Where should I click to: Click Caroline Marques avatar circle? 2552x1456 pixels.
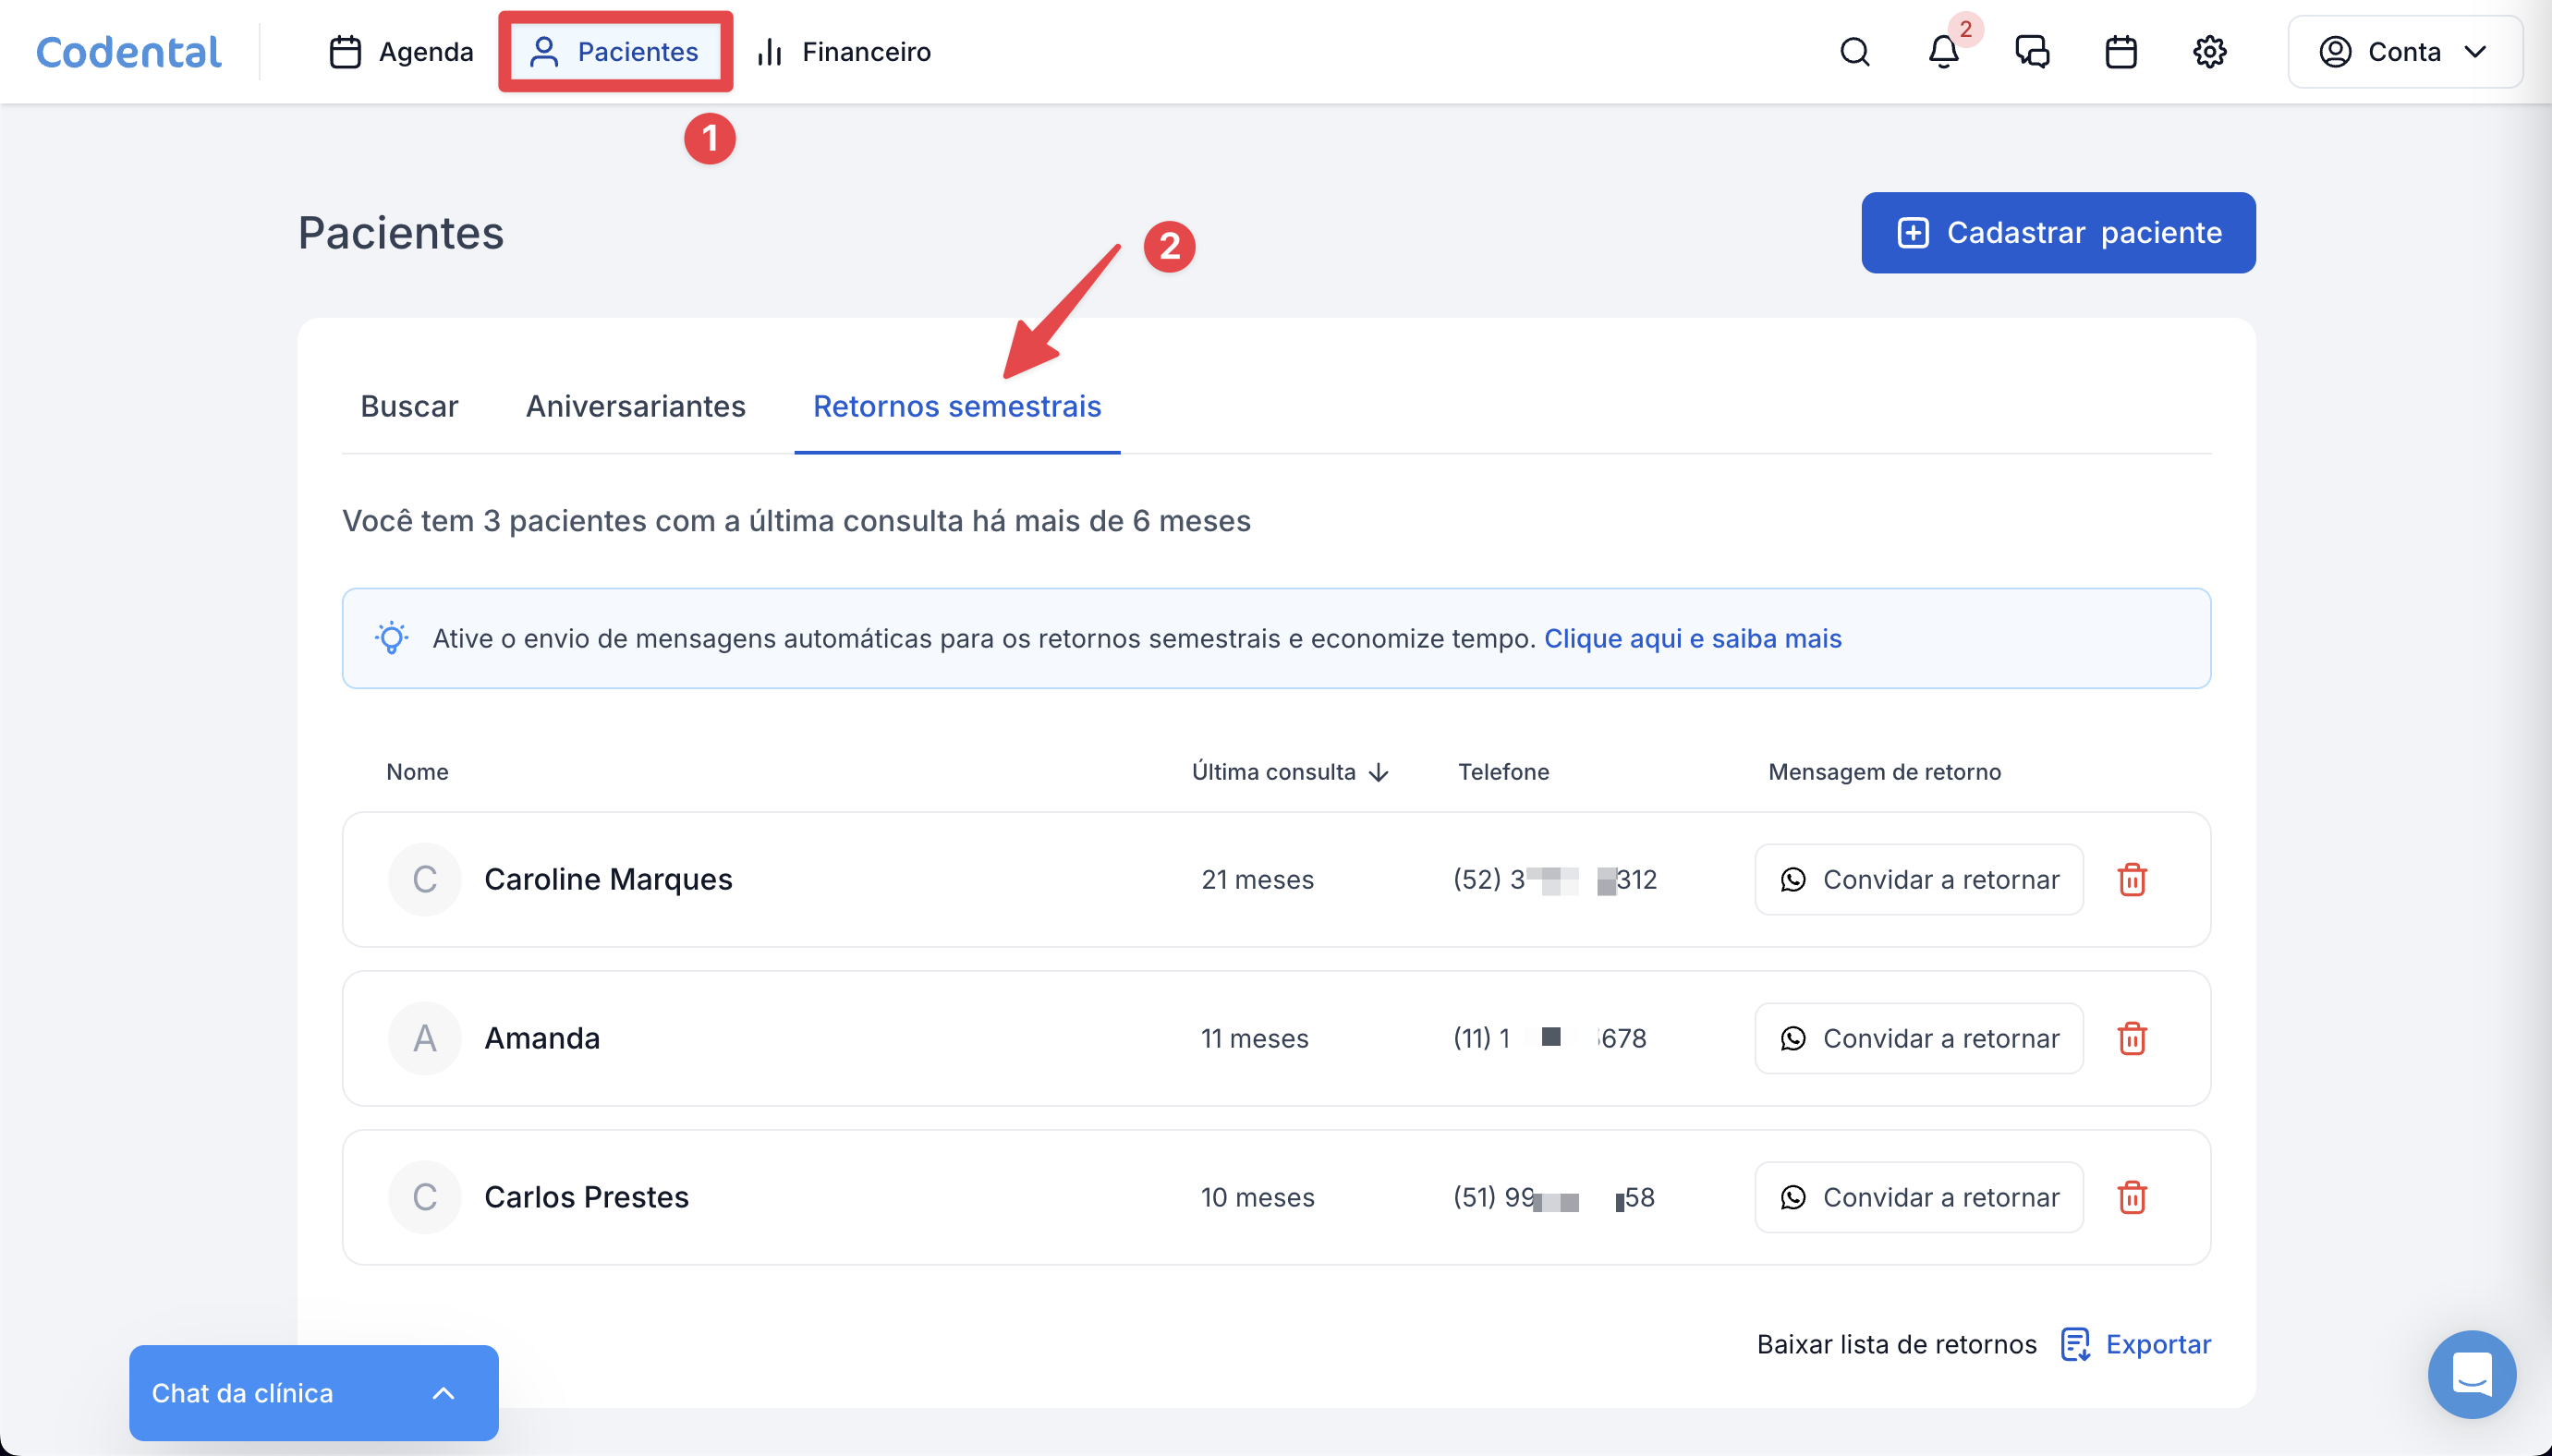[425, 880]
